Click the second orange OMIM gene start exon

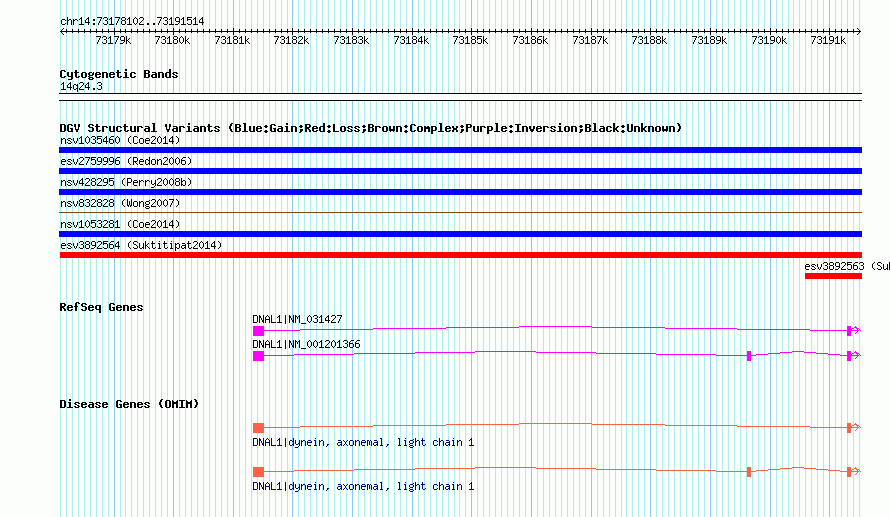pos(258,472)
